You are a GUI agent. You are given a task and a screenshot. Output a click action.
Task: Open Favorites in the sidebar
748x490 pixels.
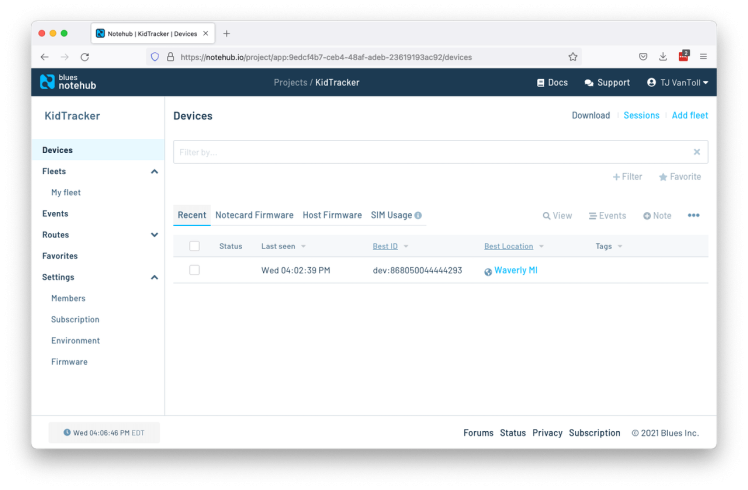click(x=60, y=256)
